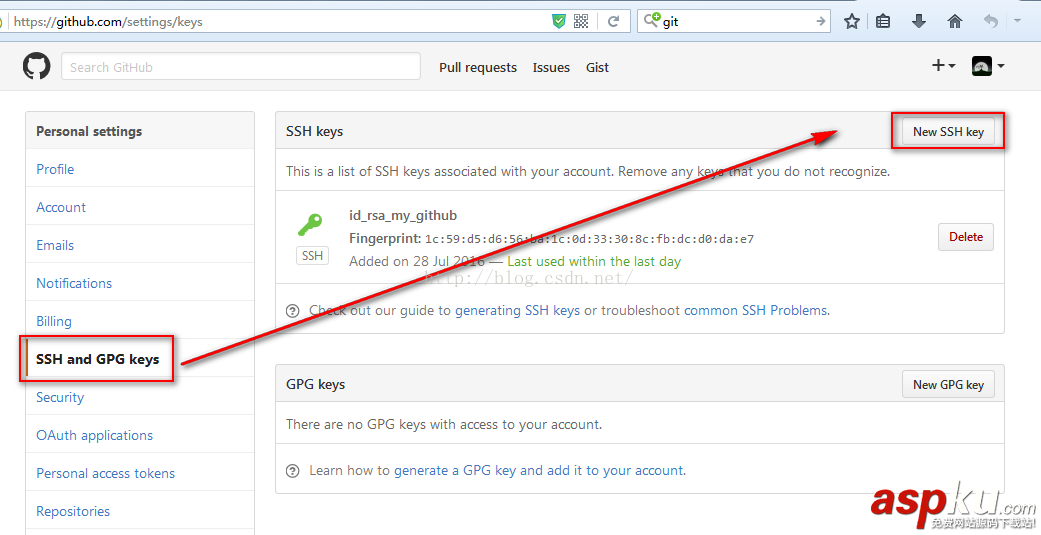This screenshot has width=1041, height=535.
Task: Click the SSH keys section heading
Action: pyautogui.click(x=315, y=131)
